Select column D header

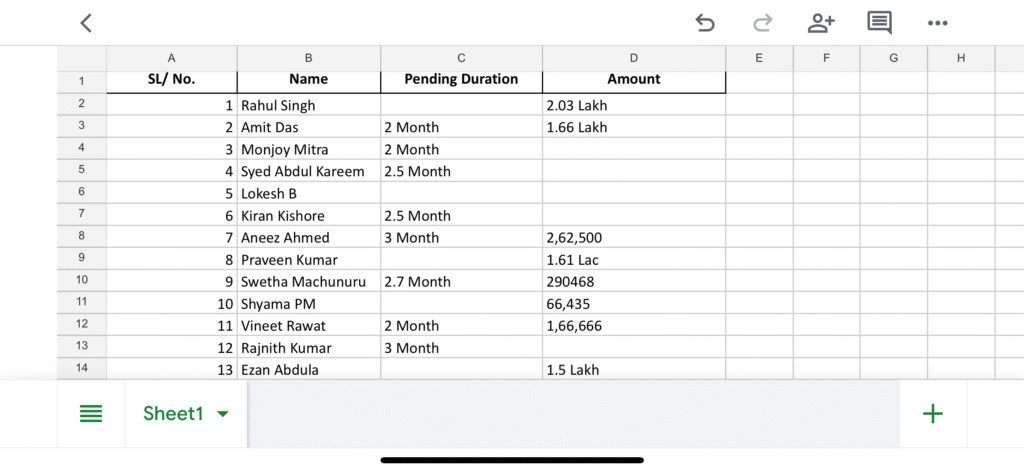(634, 58)
